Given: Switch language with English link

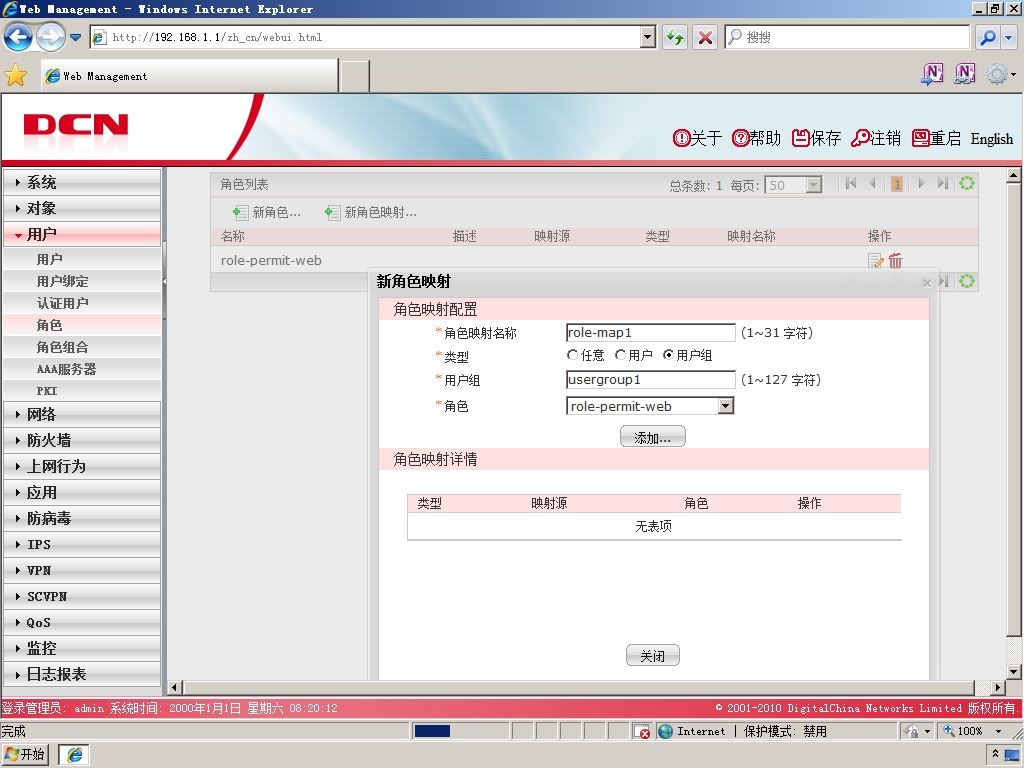Looking at the screenshot, I should 991,138.
